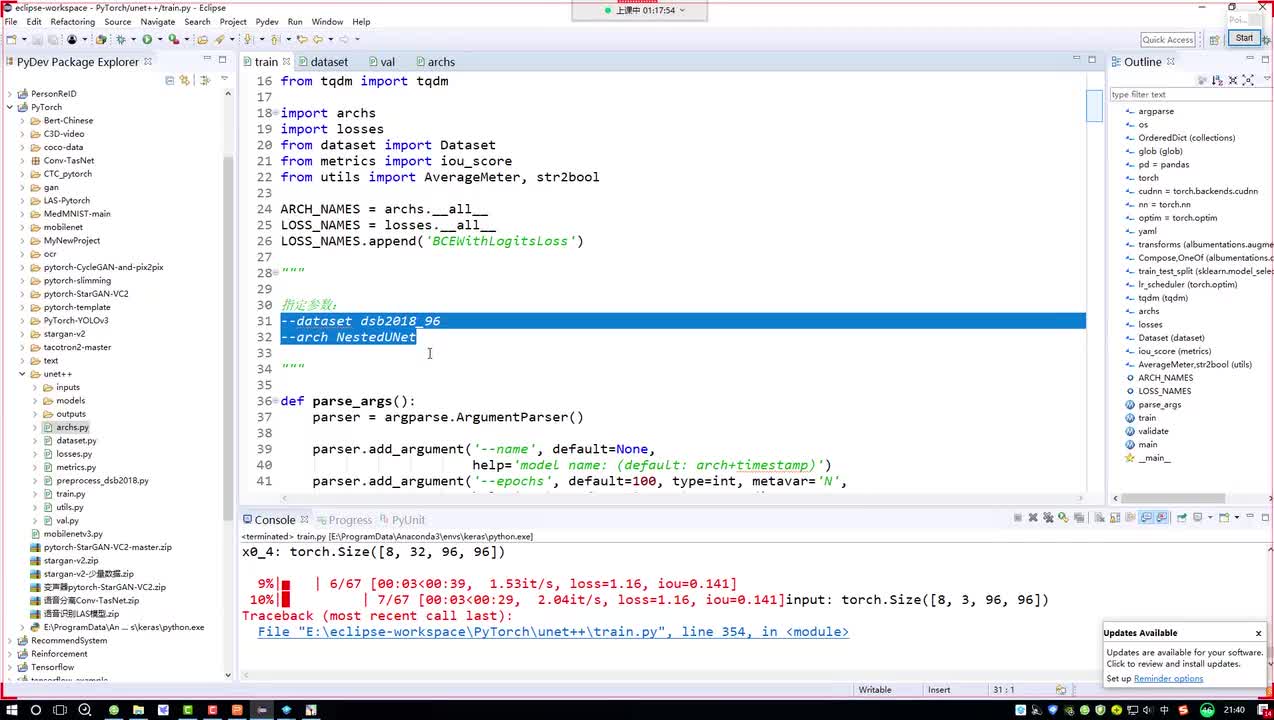Toggle Console scroll lock icon
Image resolution: width=1274 pixels, height=720 pixels.
point(1115,518)
